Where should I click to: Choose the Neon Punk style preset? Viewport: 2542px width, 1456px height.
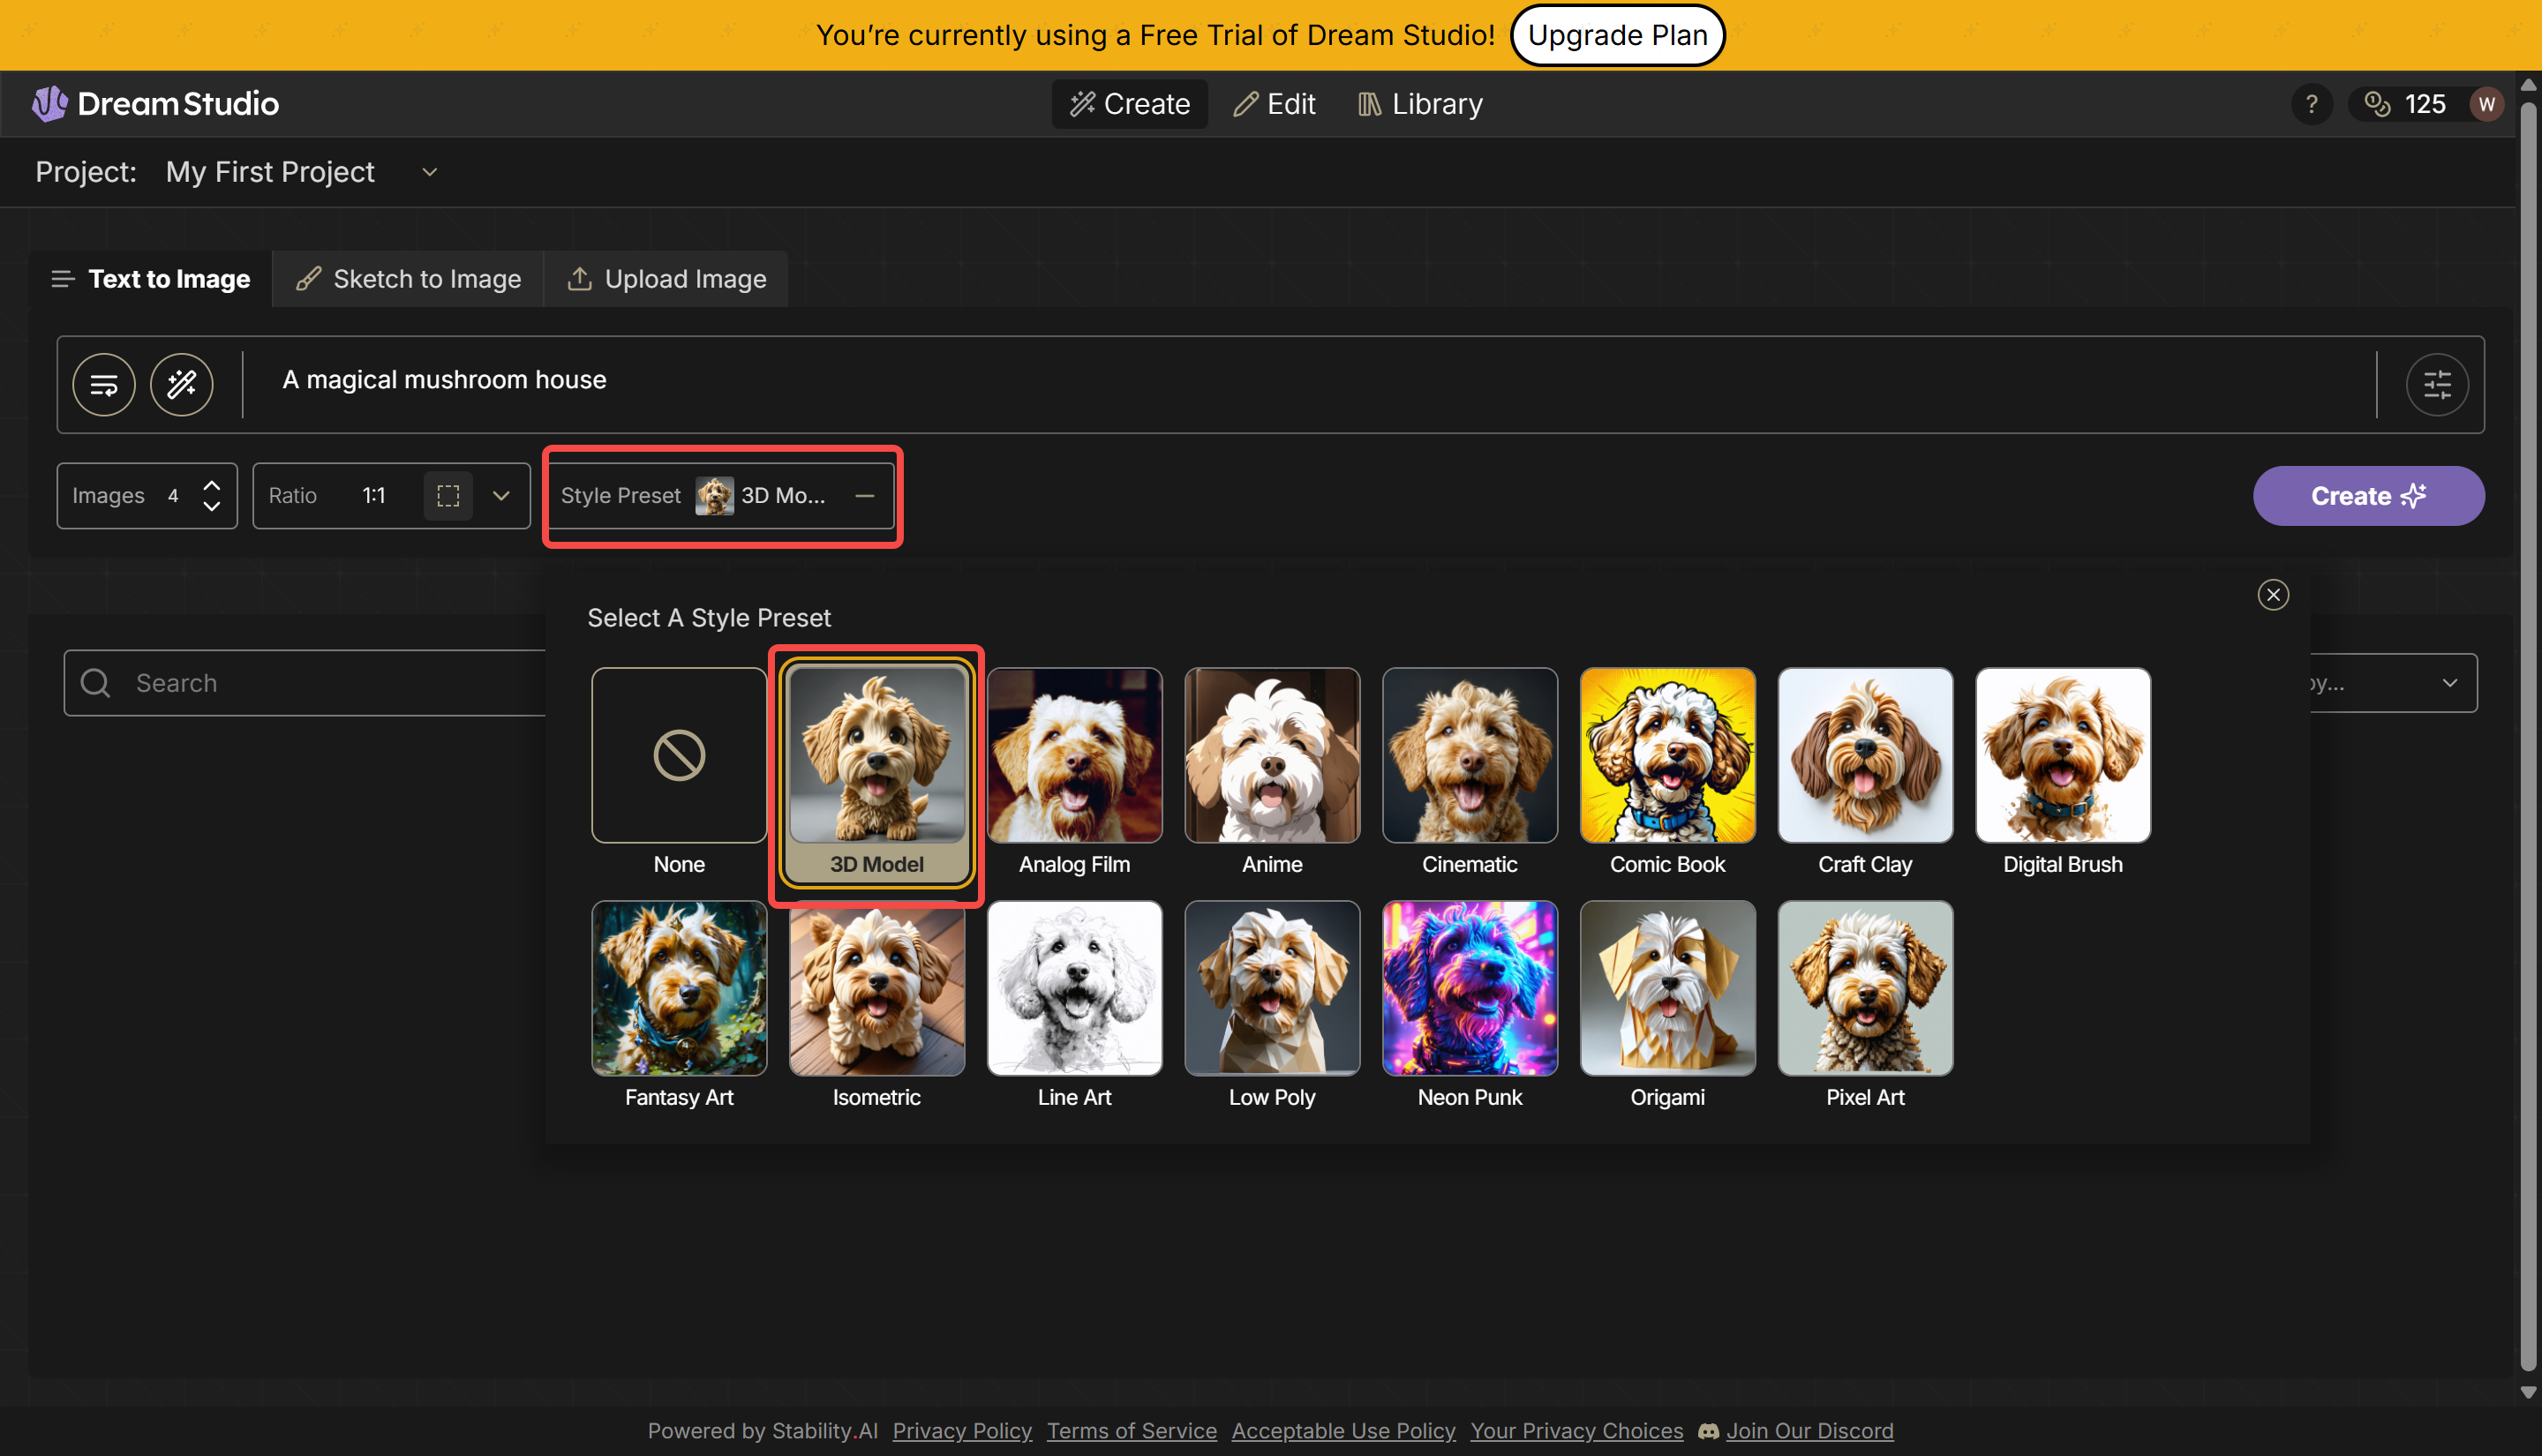[1469, 988]
